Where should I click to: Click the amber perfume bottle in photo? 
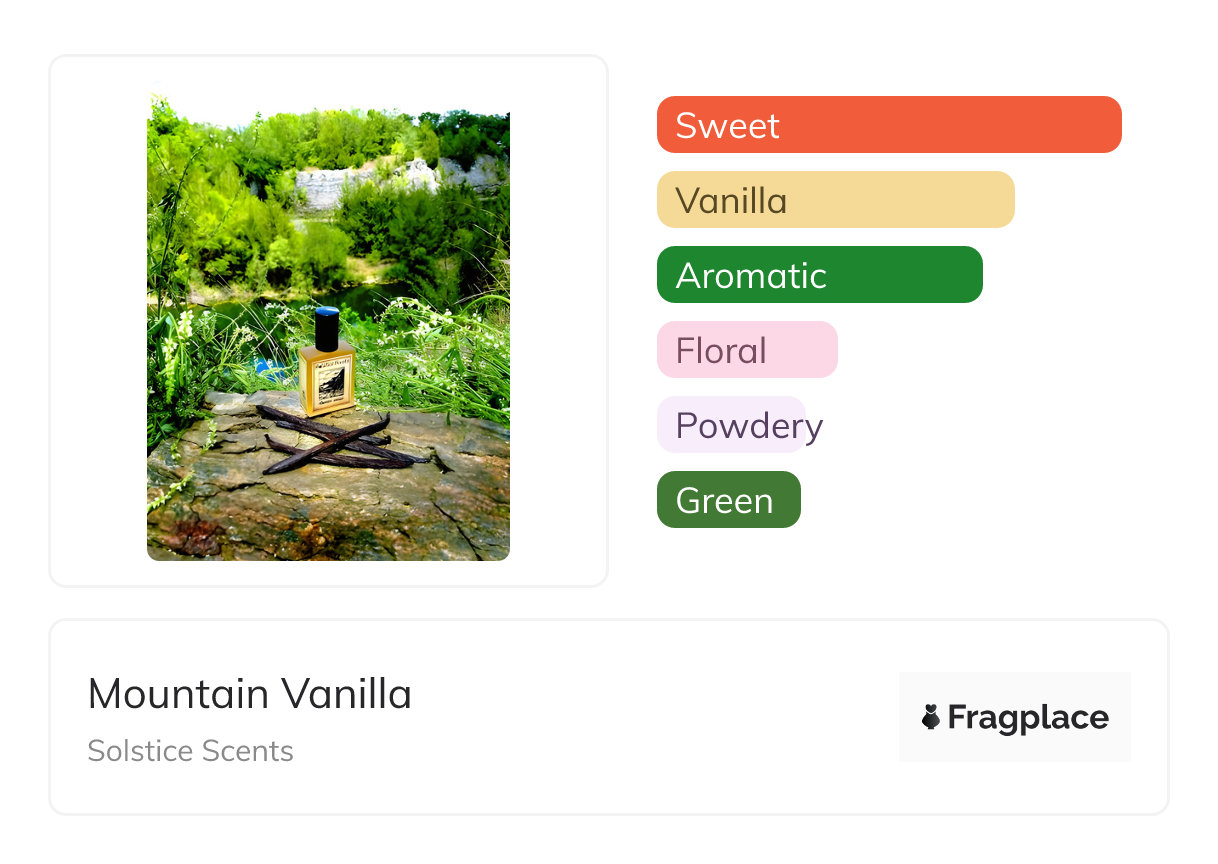[327, 377]
